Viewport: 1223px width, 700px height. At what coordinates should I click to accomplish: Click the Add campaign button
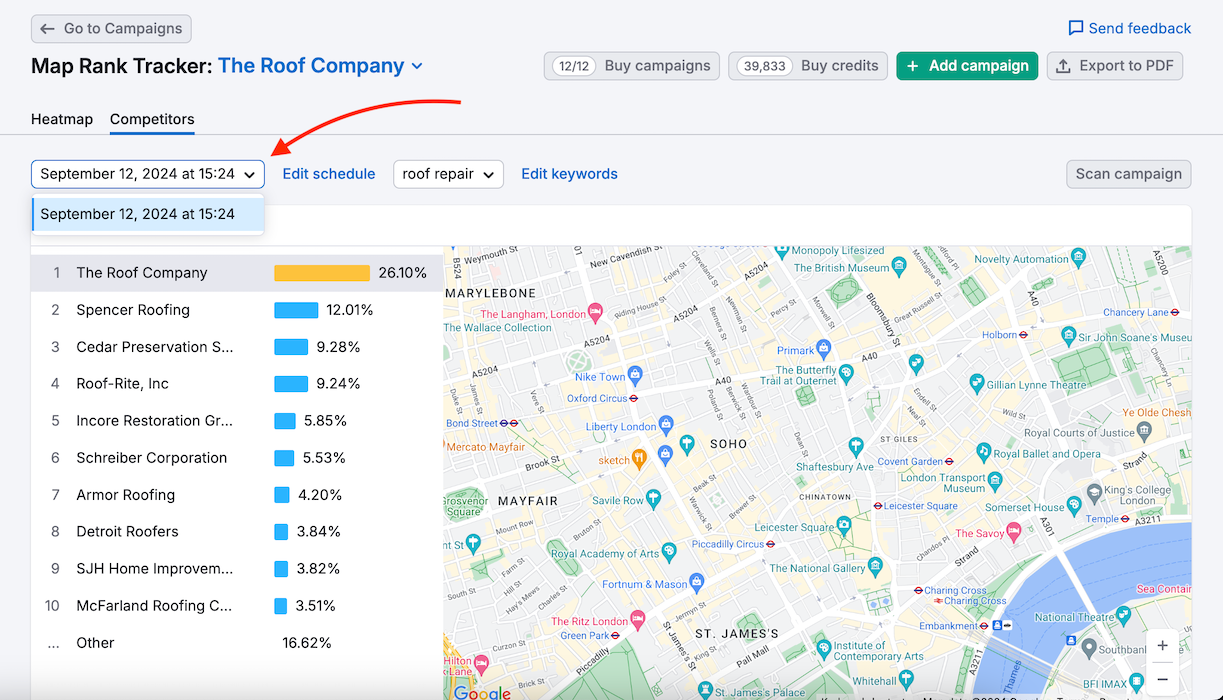click(x=967, y=66)
